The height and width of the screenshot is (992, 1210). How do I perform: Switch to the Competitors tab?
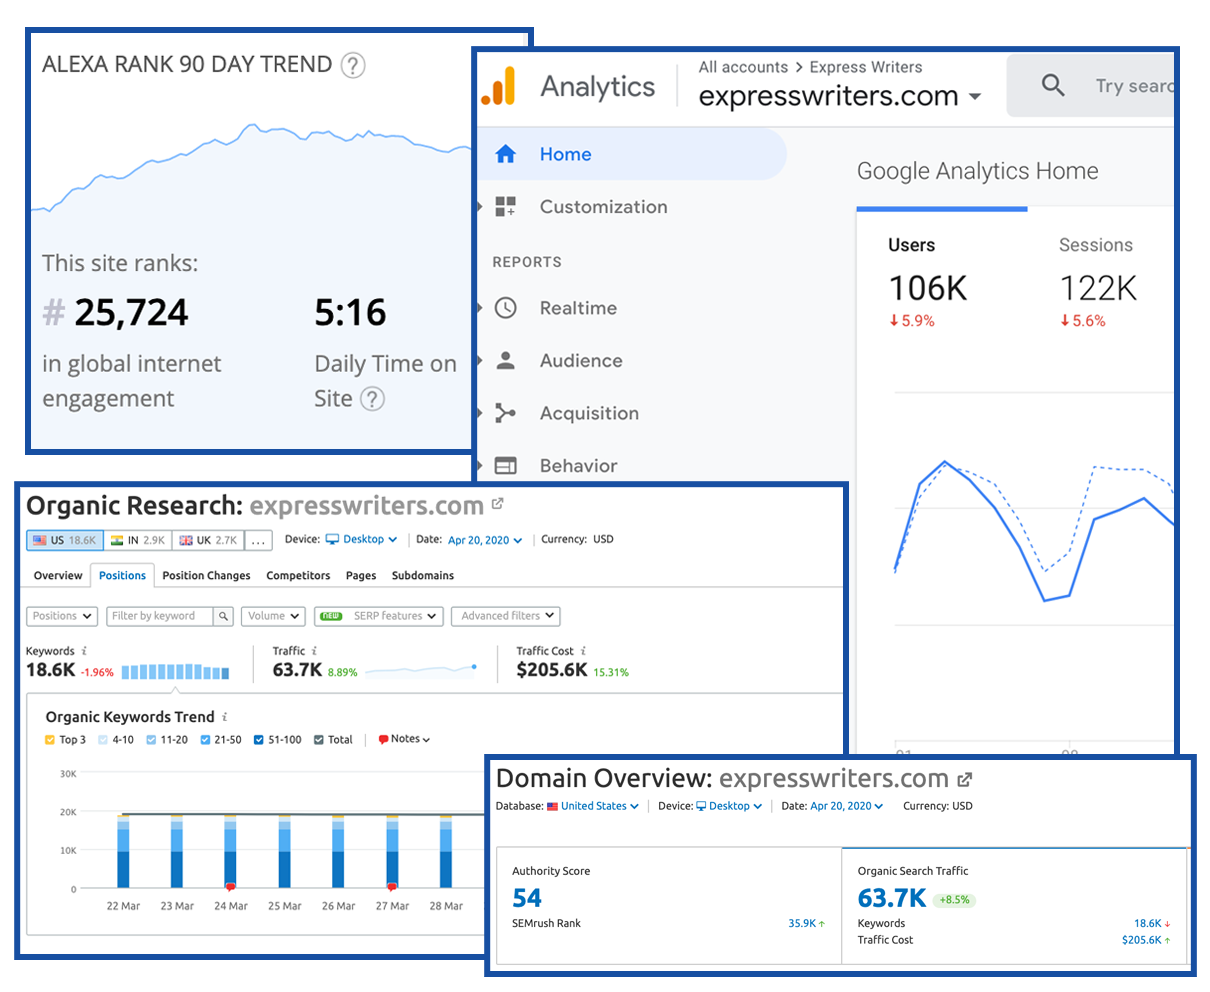[298, 576]
